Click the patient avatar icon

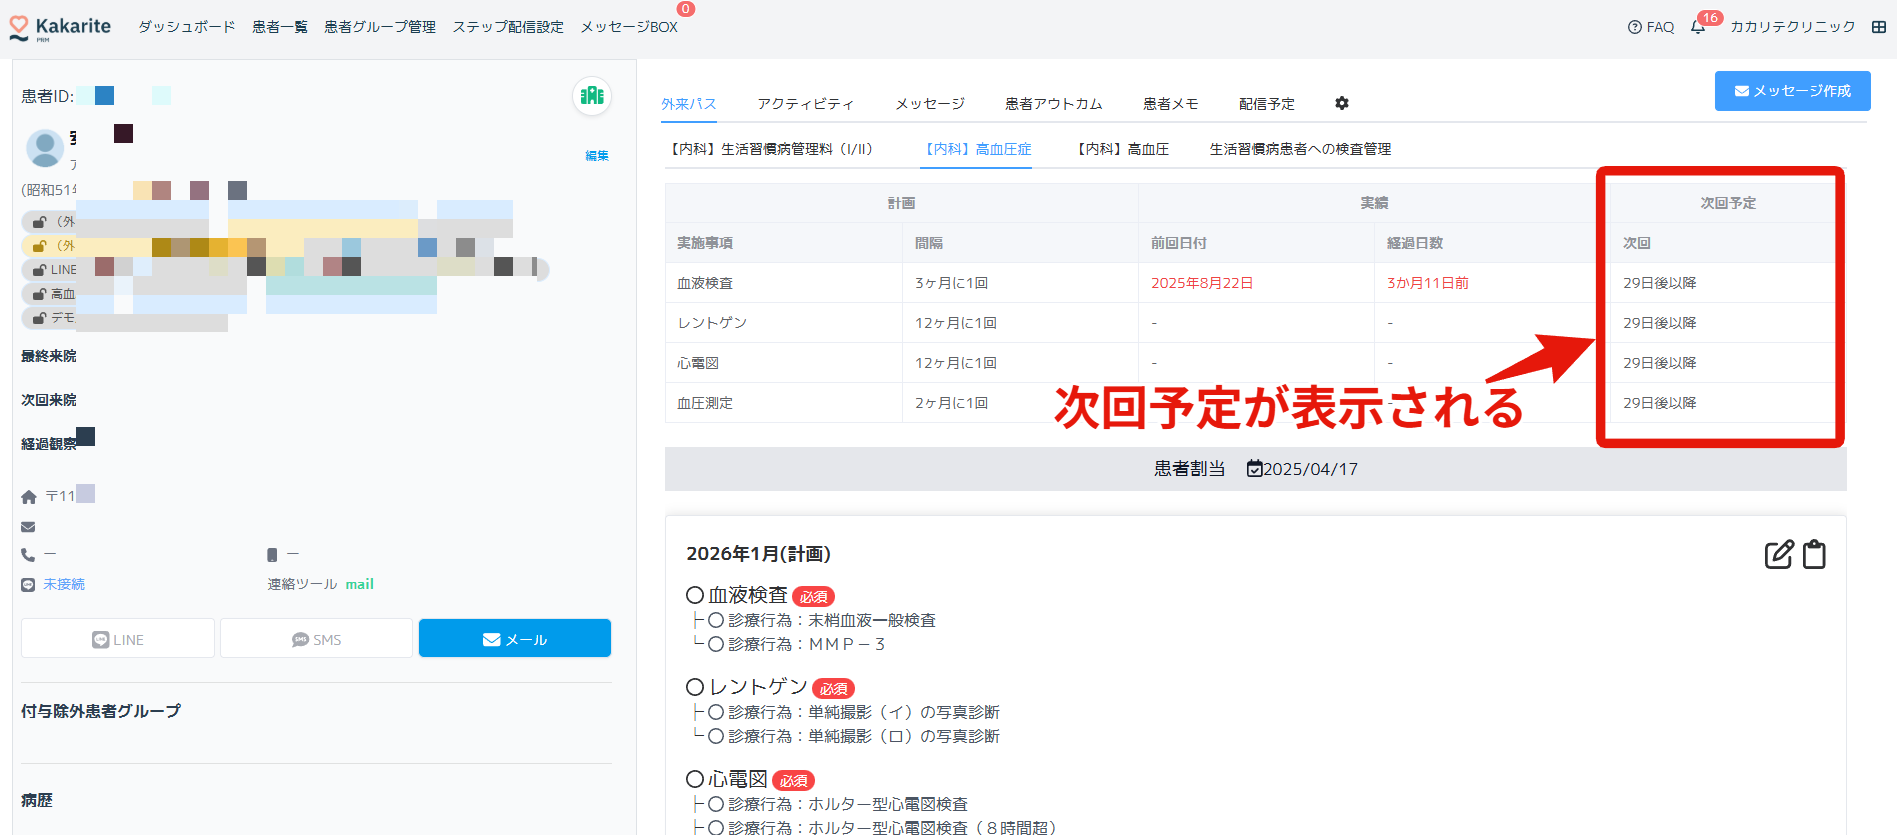(x=44, y=148)
